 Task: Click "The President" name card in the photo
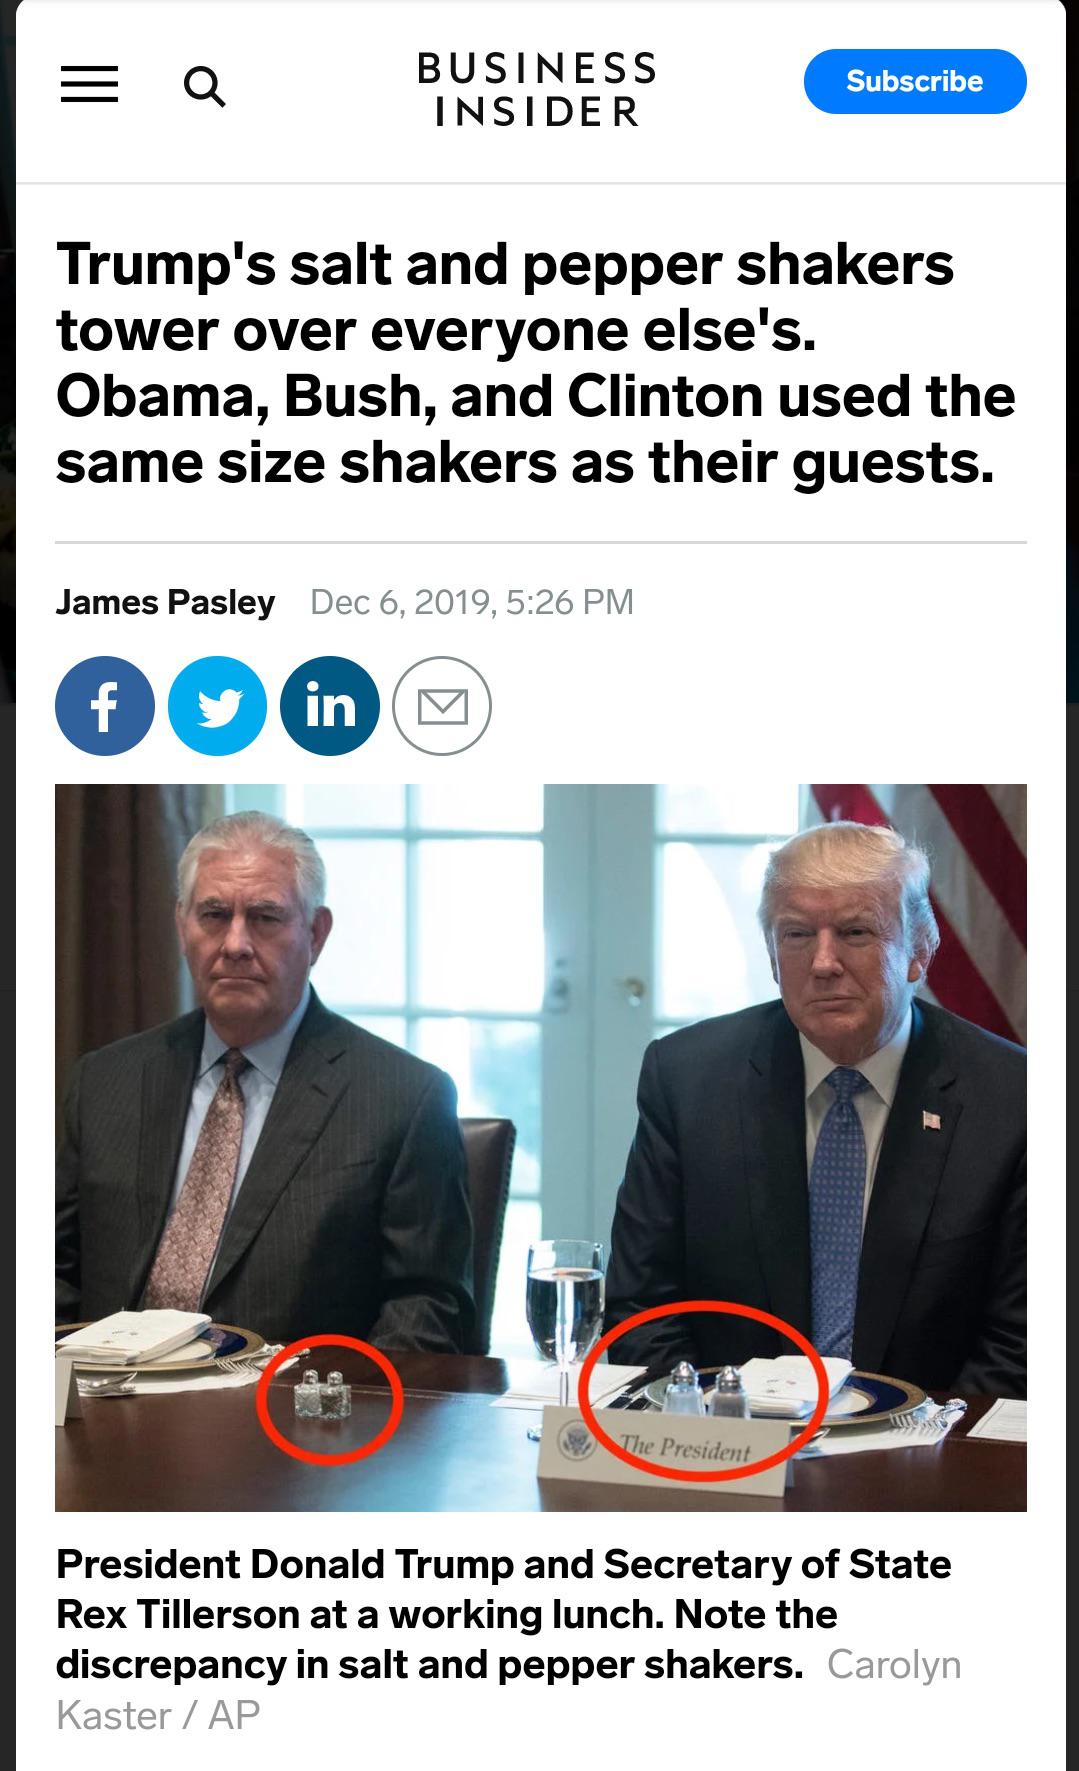click(x=663, y=1455)
